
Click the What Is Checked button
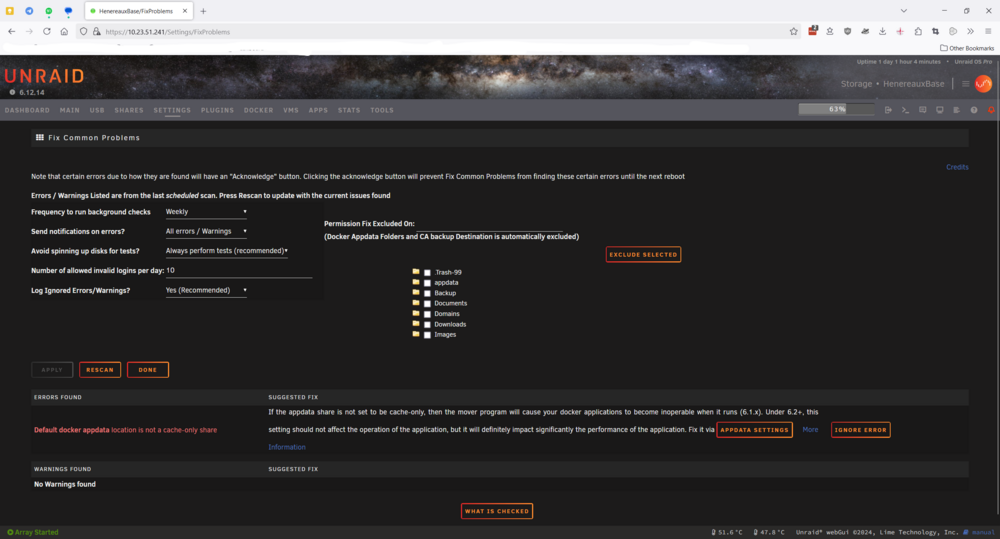tap(497, 511)
